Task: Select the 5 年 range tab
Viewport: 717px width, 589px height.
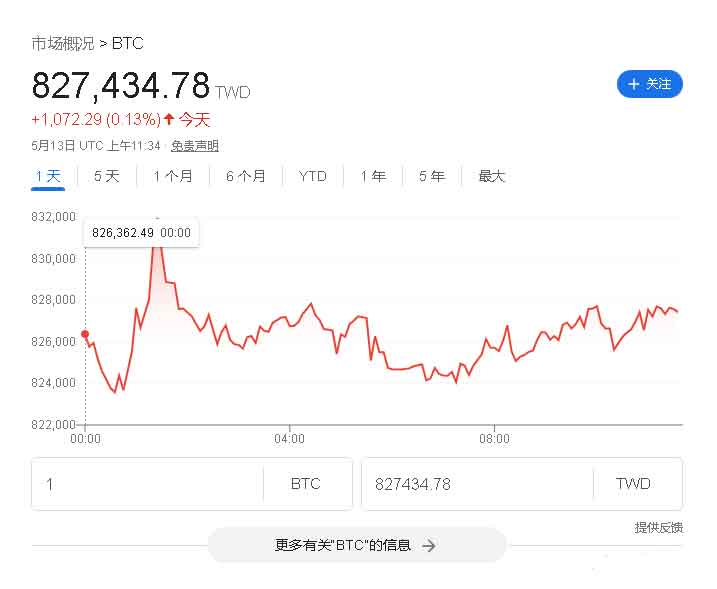Action: click(x=432, y=176)
